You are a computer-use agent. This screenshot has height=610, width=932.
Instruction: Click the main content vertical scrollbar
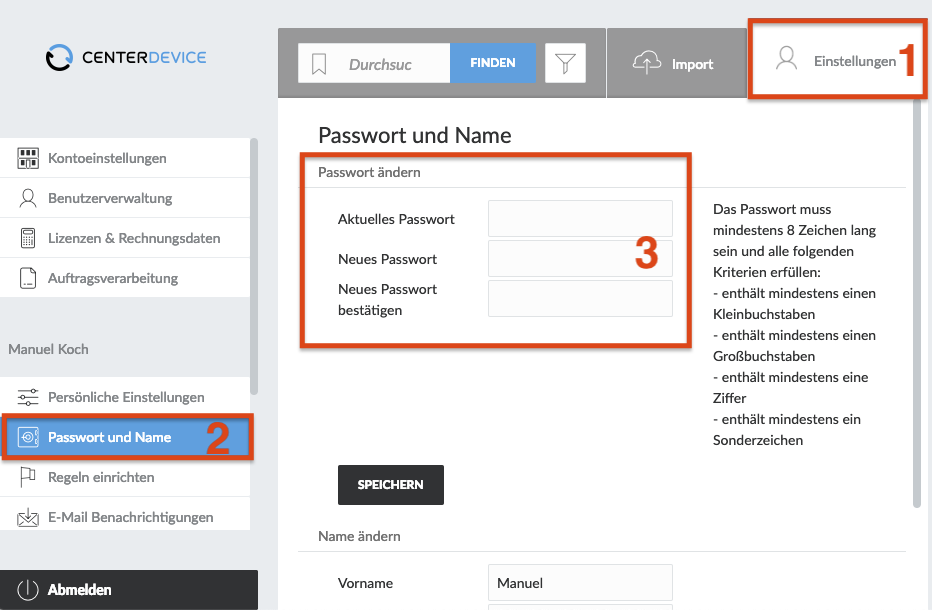(x=917, y=303)
